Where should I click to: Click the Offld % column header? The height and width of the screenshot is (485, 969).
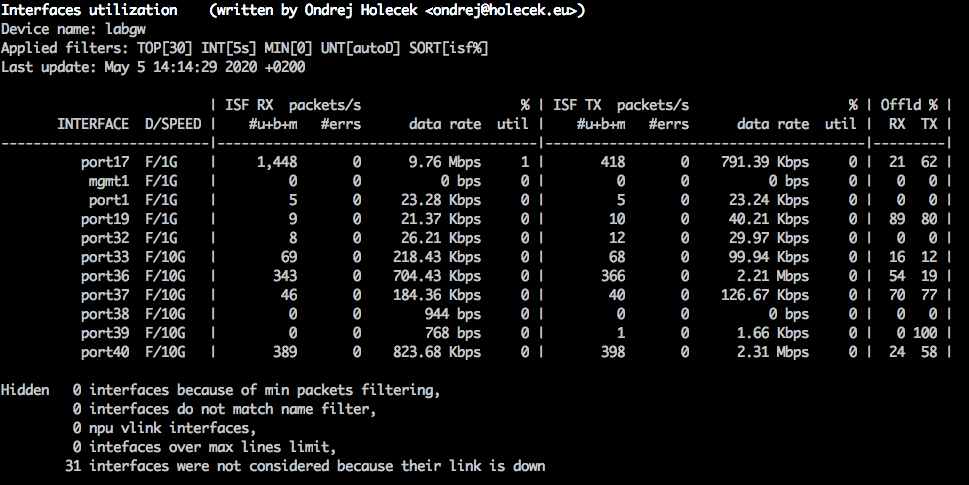908,105
